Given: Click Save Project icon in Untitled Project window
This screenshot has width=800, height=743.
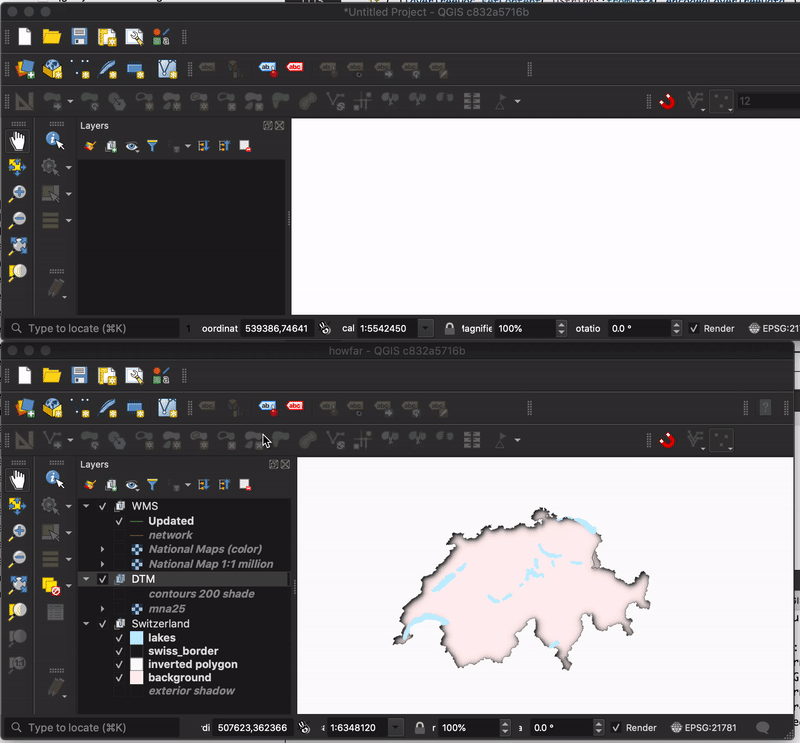Looking at the screenshot, I should click(79, 37).
